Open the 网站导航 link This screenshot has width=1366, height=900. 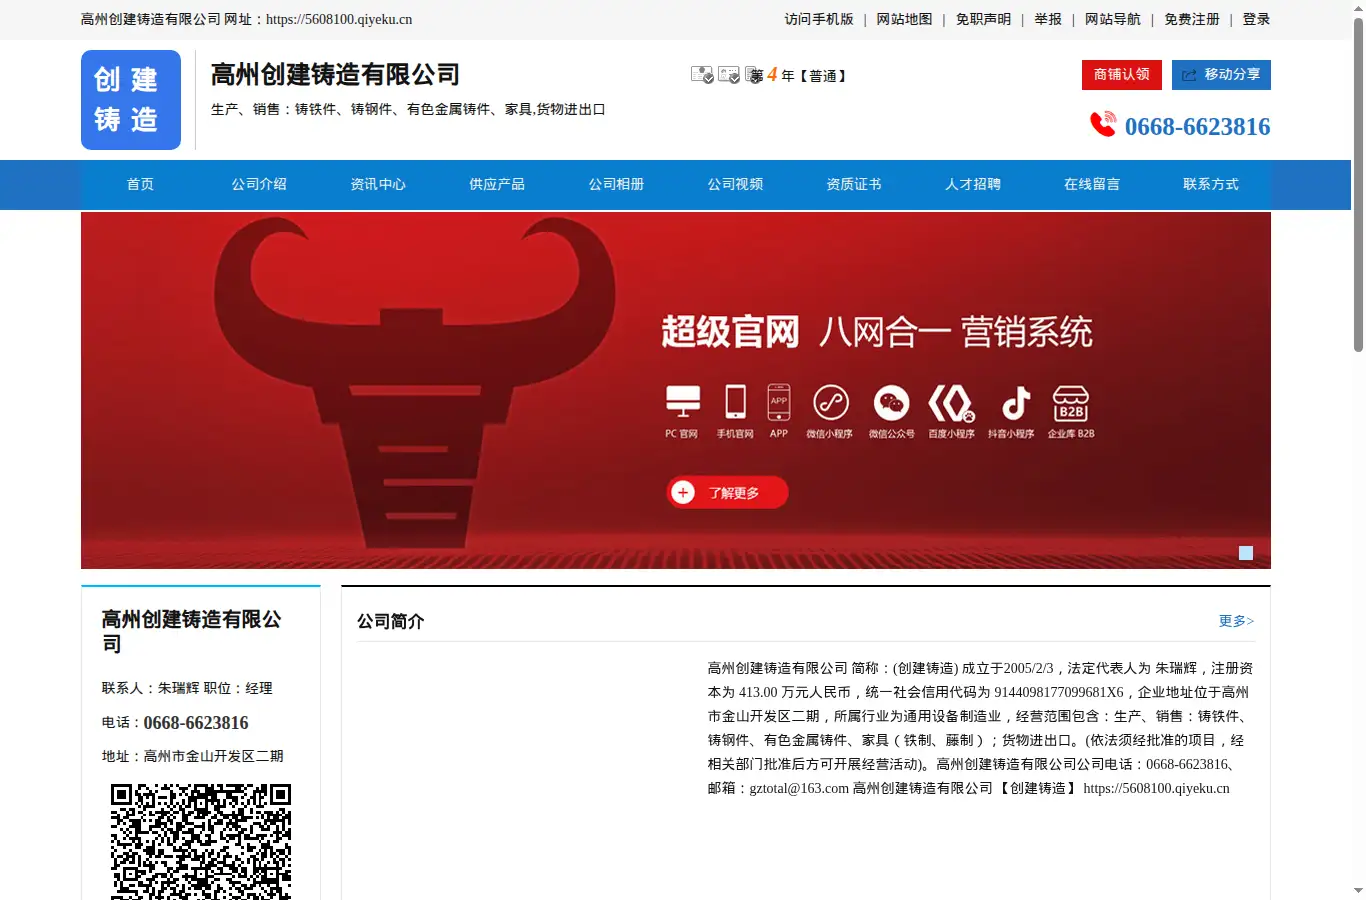coord(1113,19)
